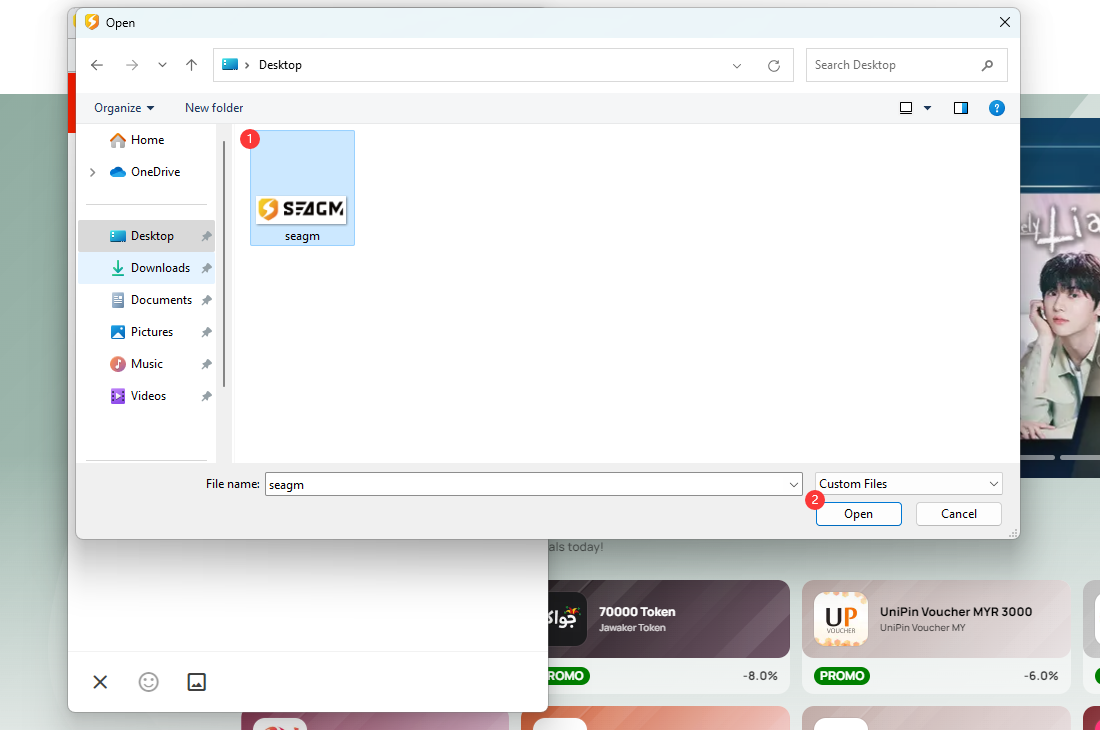Open Pictures in navigation pane
1100x730 pixels.
pos(147,332)
